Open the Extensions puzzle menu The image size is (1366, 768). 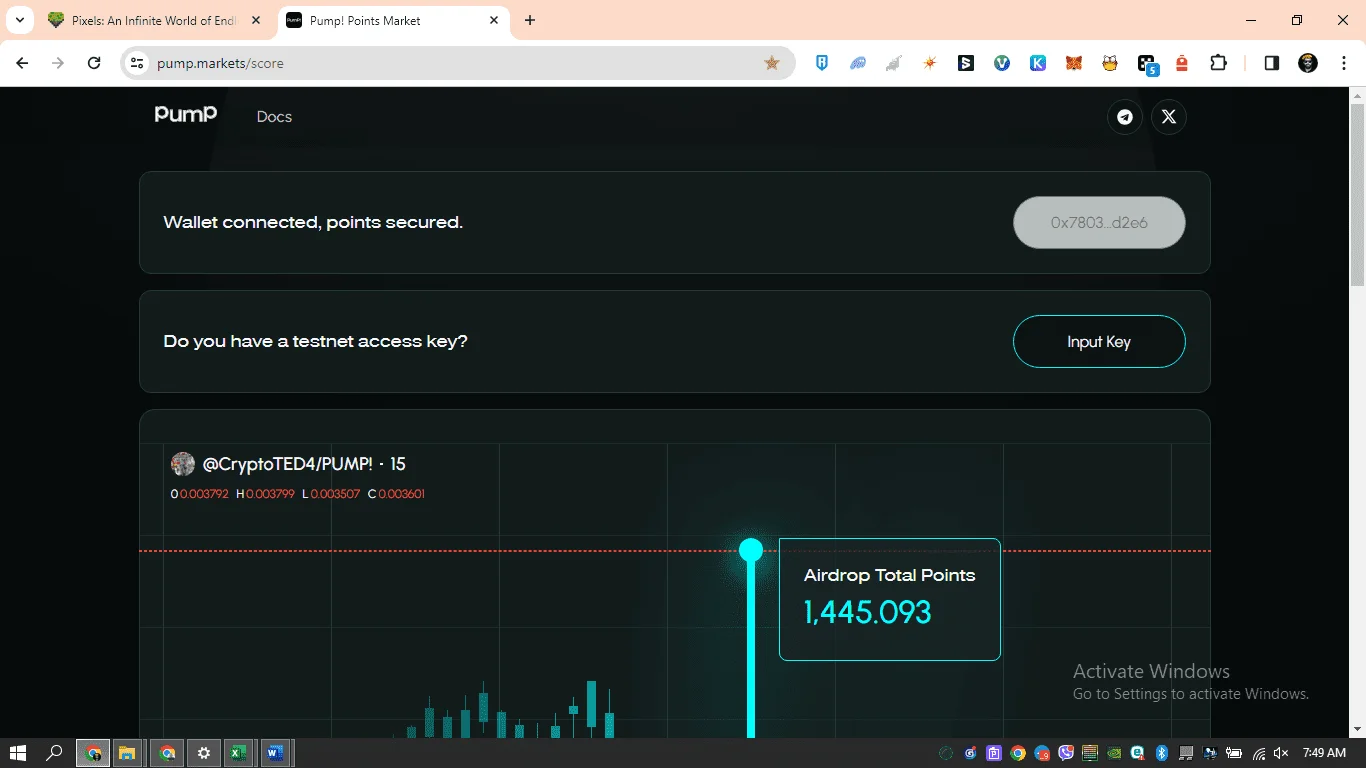(1218, 63)
